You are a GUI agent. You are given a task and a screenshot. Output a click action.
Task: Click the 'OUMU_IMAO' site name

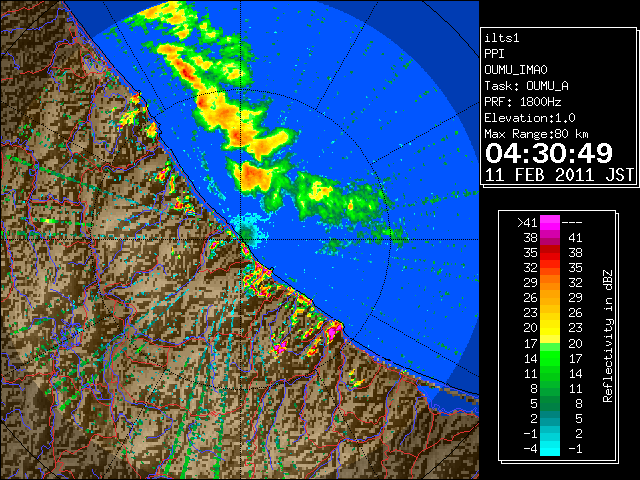coord(516,70)
